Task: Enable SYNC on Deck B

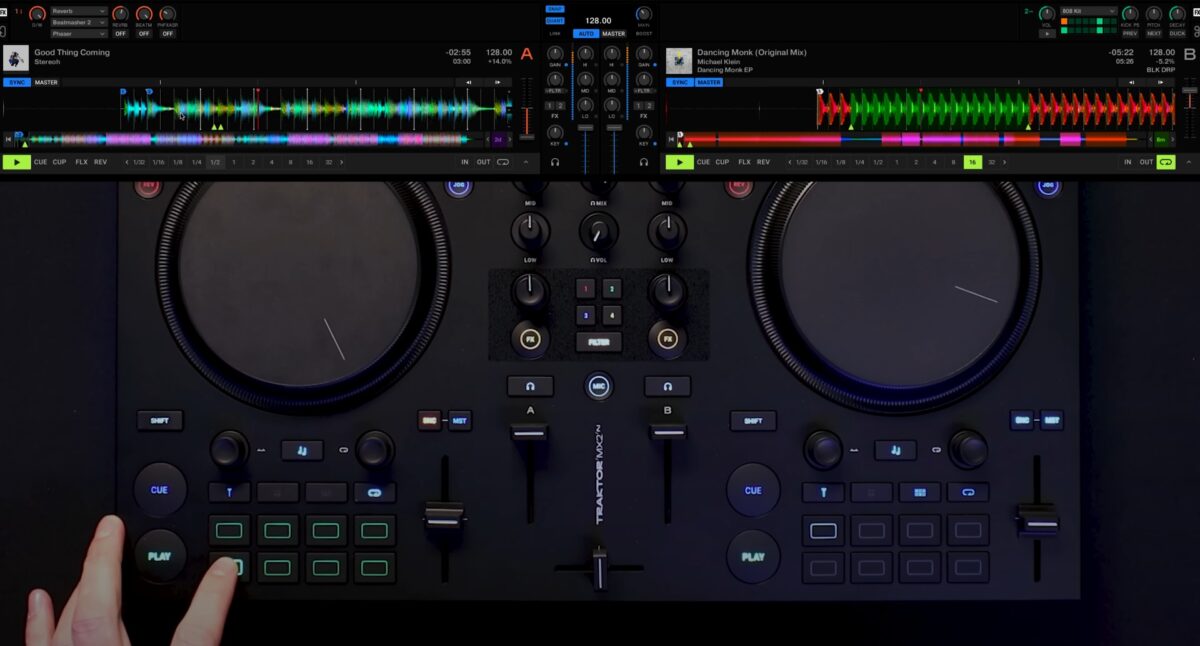Action: coord(682,82)
